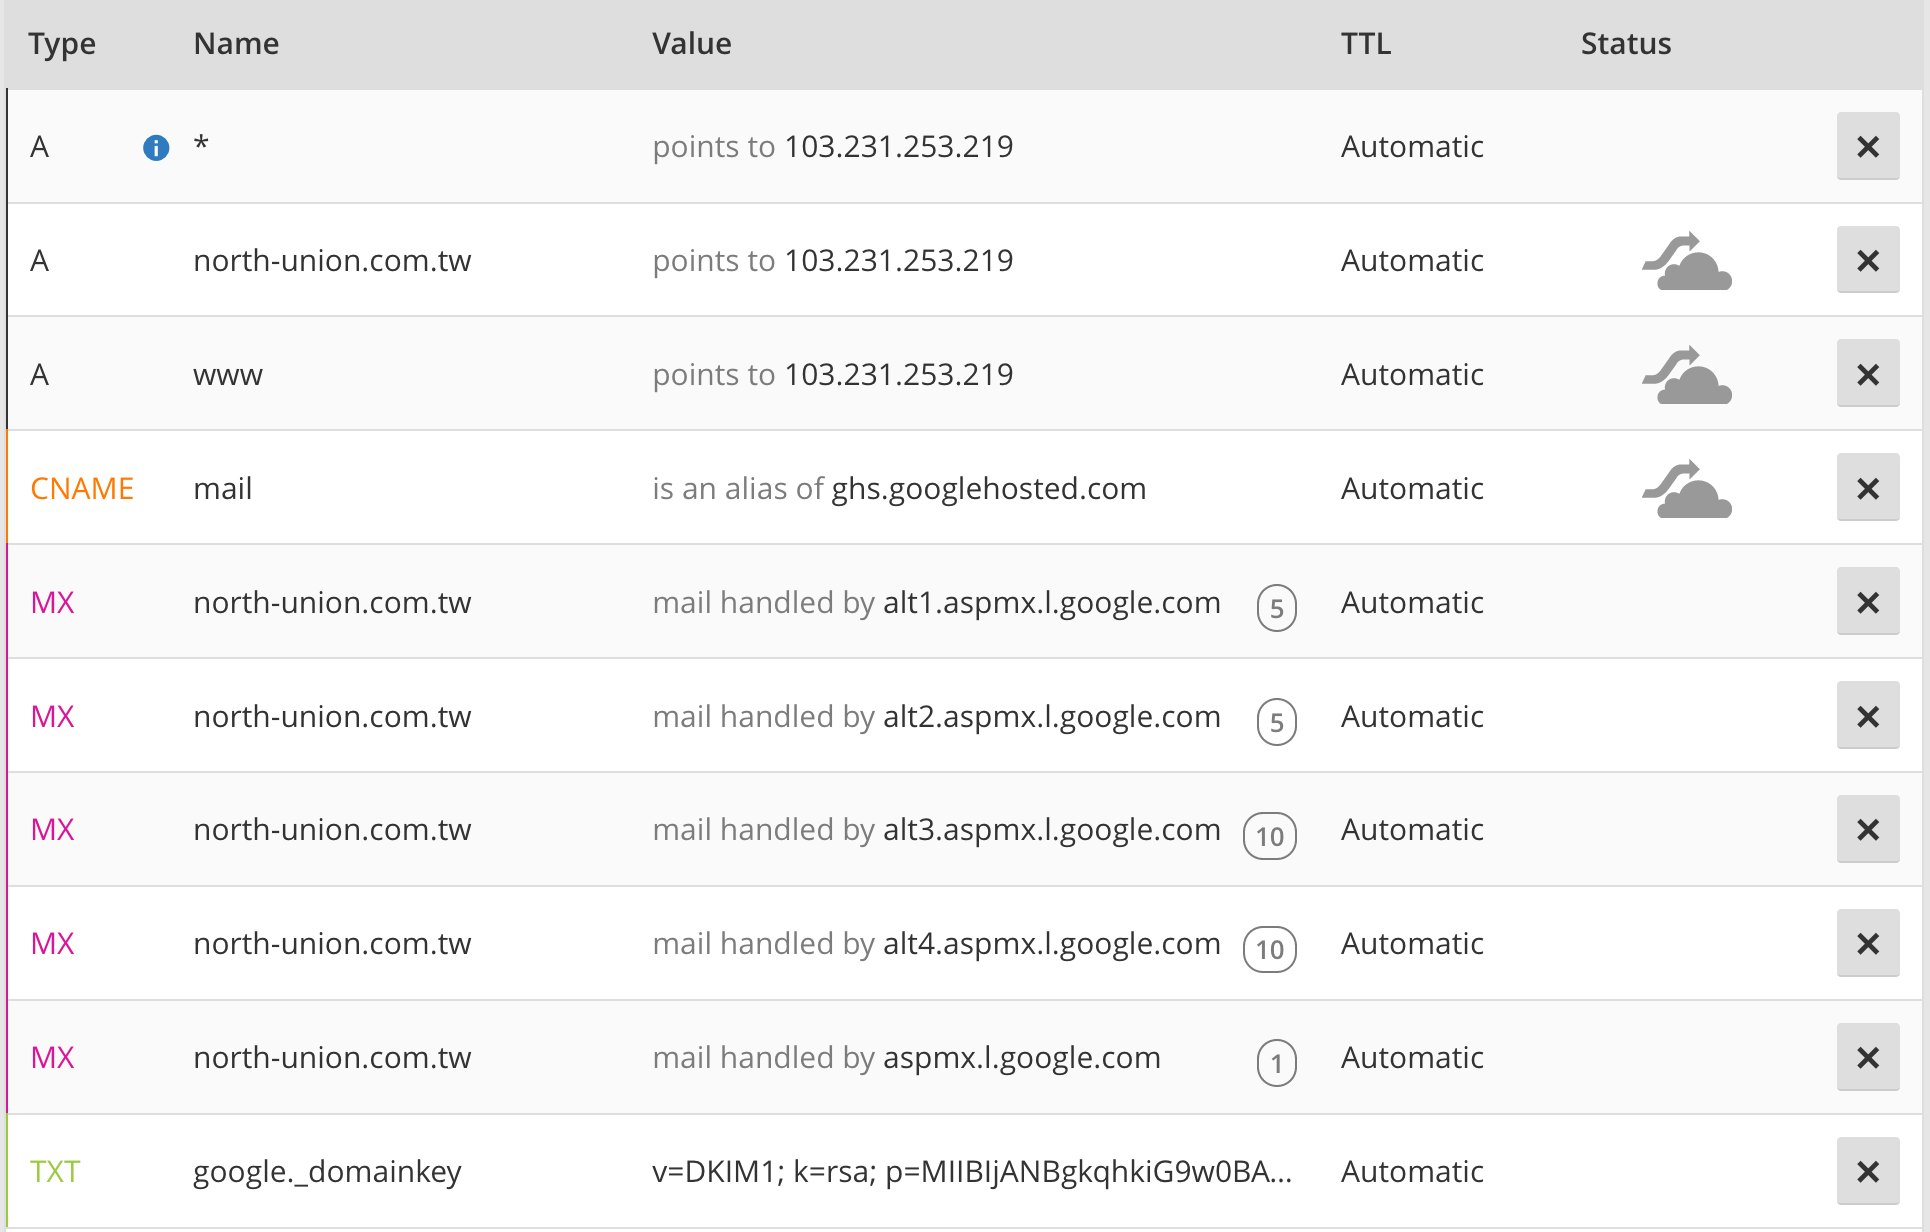Click the Type column header

point(62,44)
